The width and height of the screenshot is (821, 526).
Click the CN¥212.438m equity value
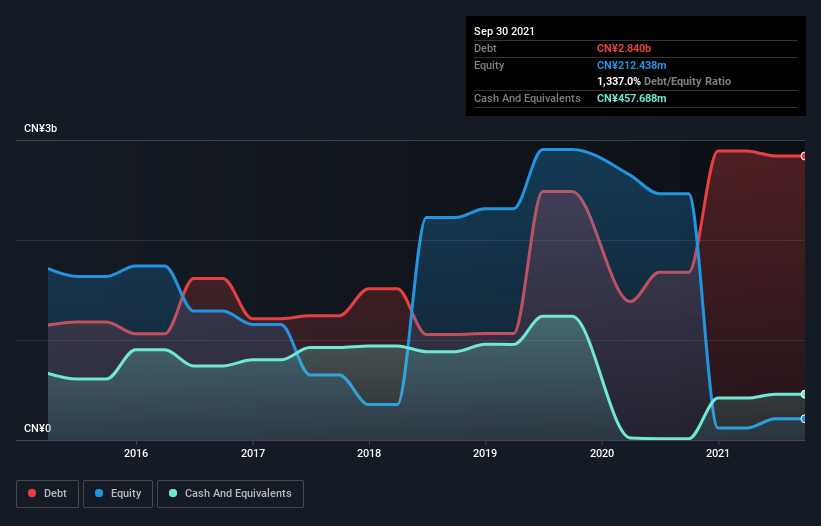[x=631, y=65]
